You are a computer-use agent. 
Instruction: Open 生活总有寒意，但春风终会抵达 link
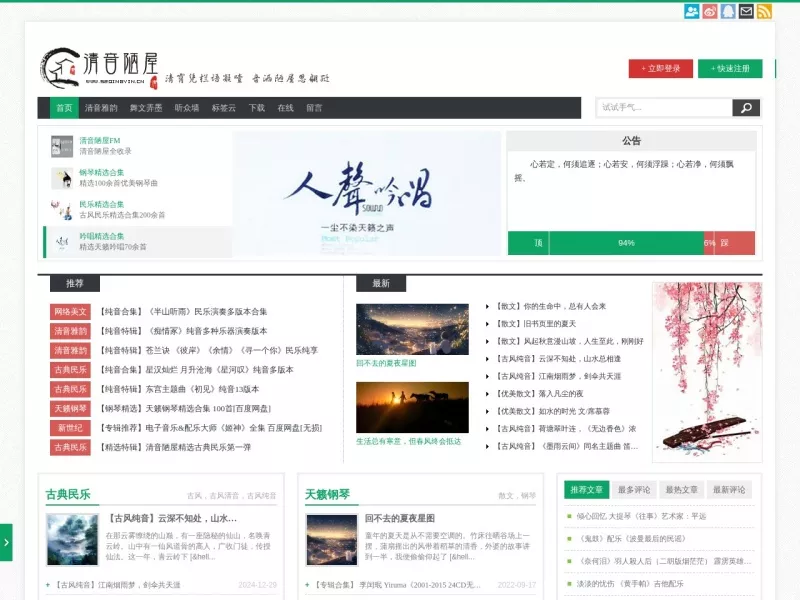[409, 441]
